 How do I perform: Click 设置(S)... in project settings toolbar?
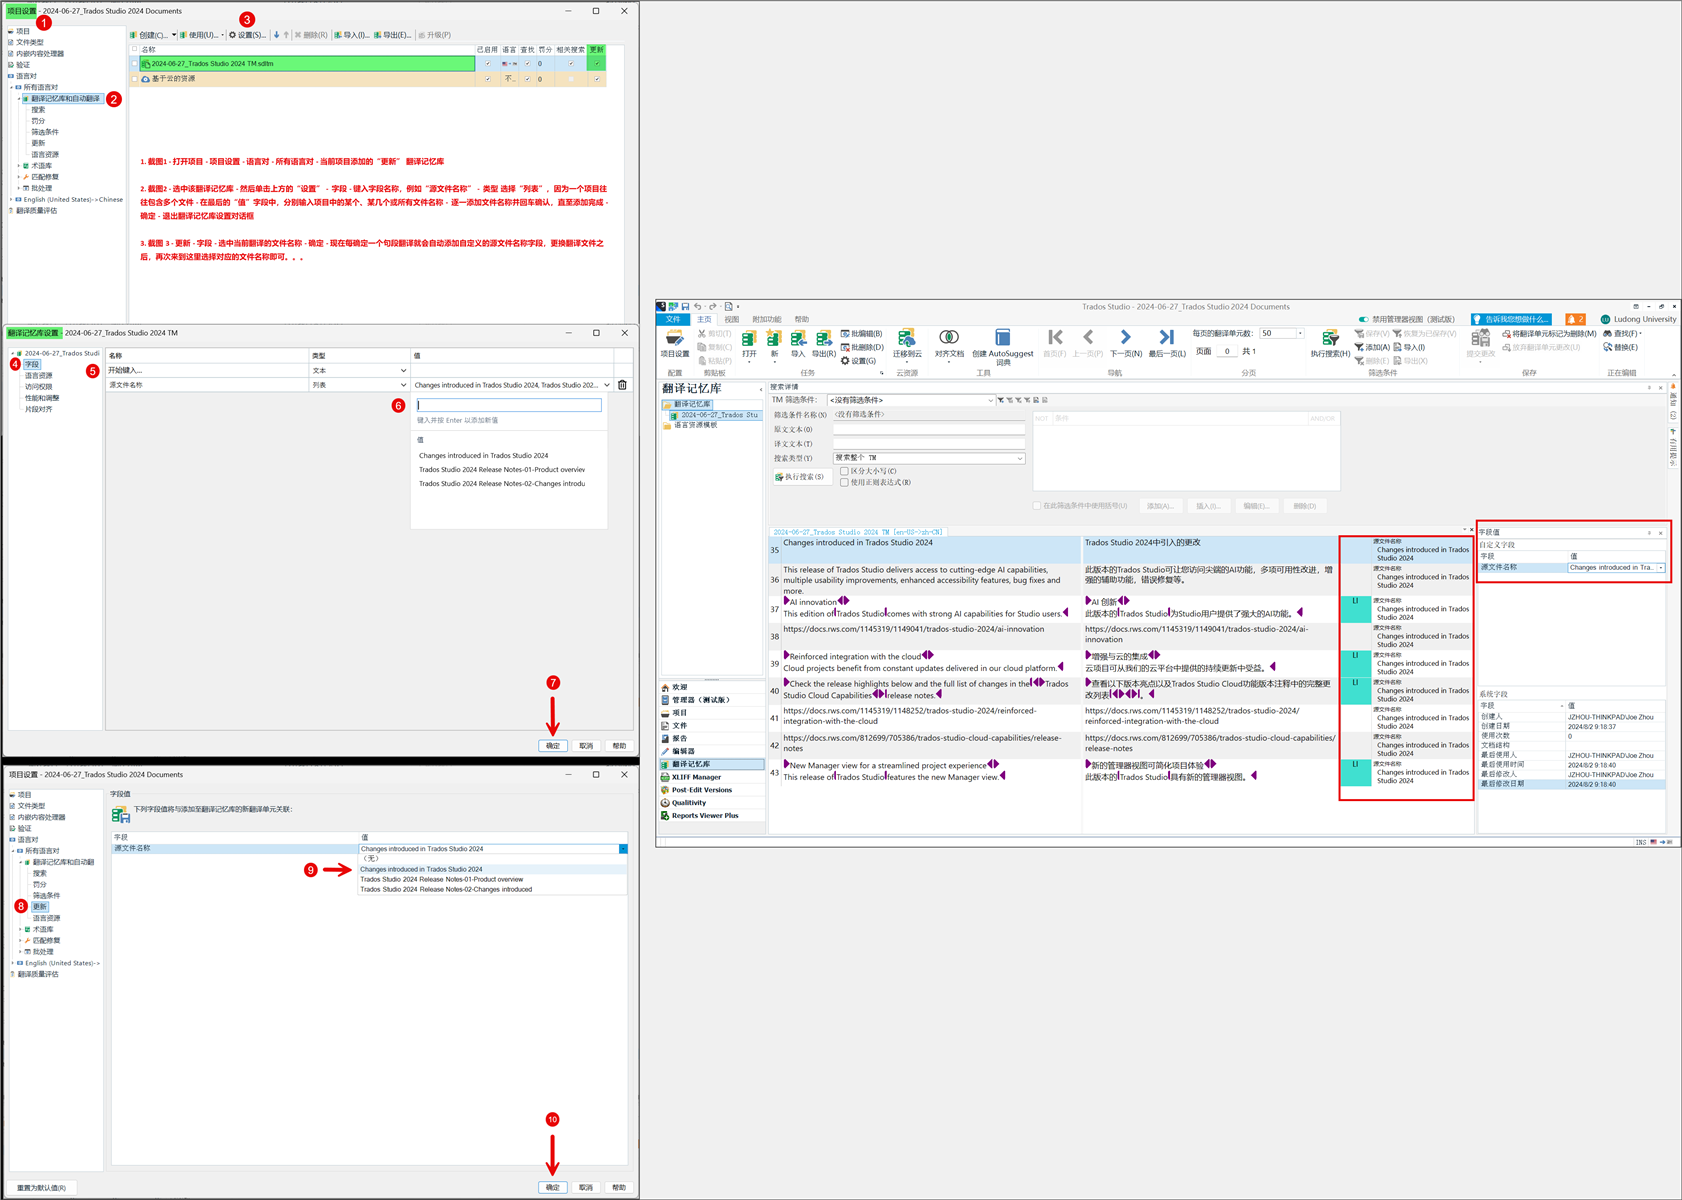click(247, 35)
